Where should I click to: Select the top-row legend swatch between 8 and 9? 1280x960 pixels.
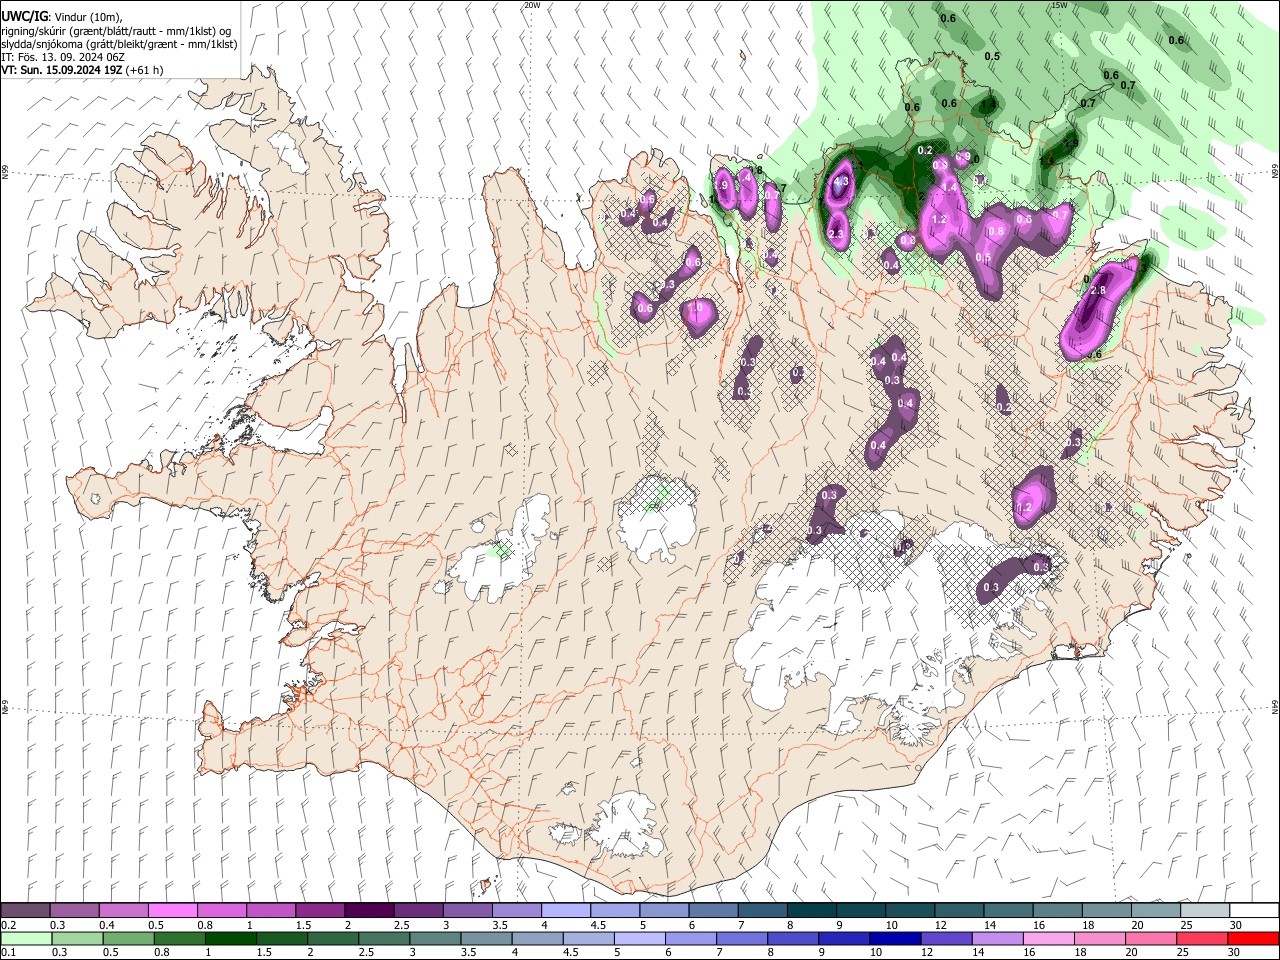[x=812, y=911]
